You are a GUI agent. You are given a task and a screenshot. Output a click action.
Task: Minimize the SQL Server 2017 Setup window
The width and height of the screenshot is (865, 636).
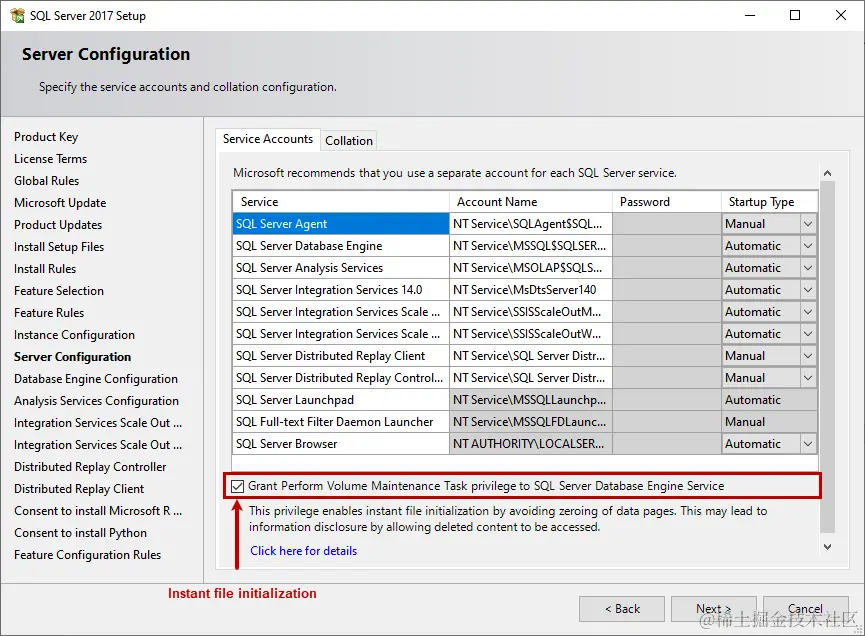[x=750, y=15]
